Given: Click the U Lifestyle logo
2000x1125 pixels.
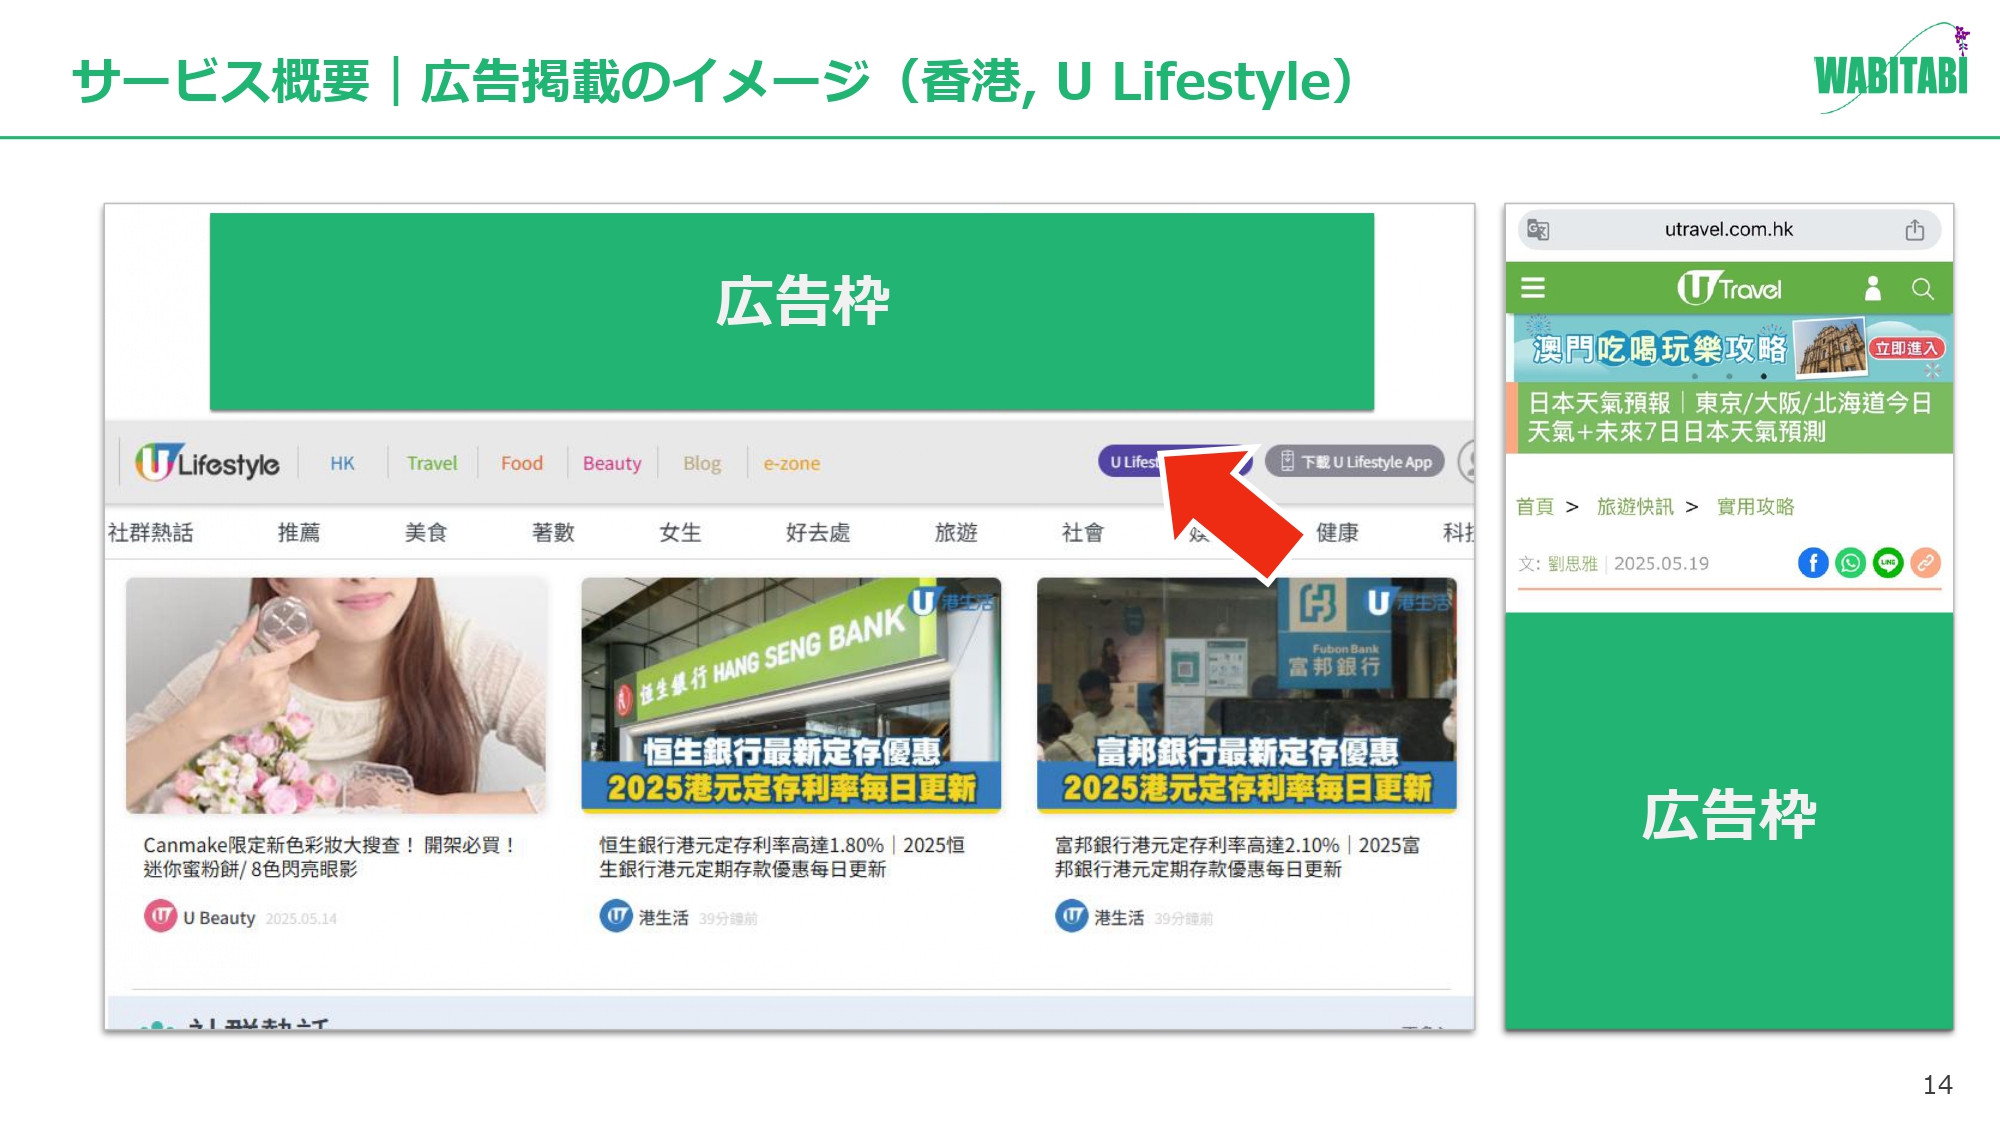Looking at the screenshot, I should (x=208, y=463).
